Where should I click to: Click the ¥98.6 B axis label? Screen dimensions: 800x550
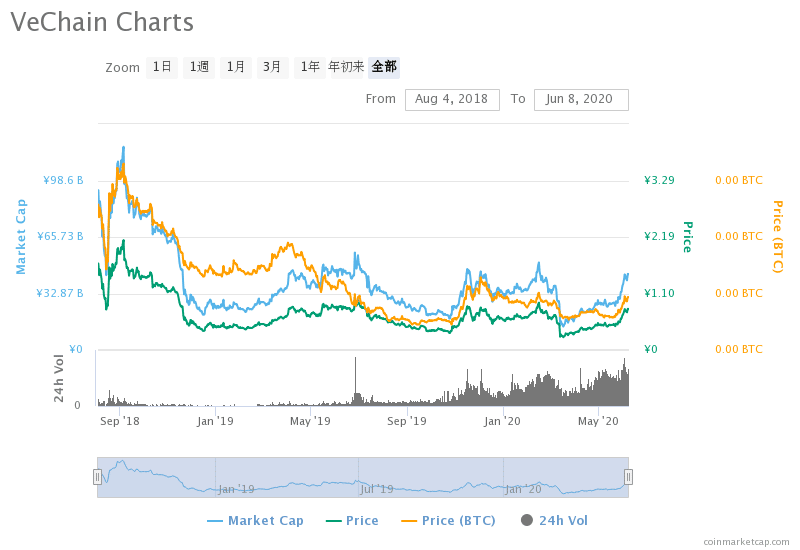click(x=63, y=181)
